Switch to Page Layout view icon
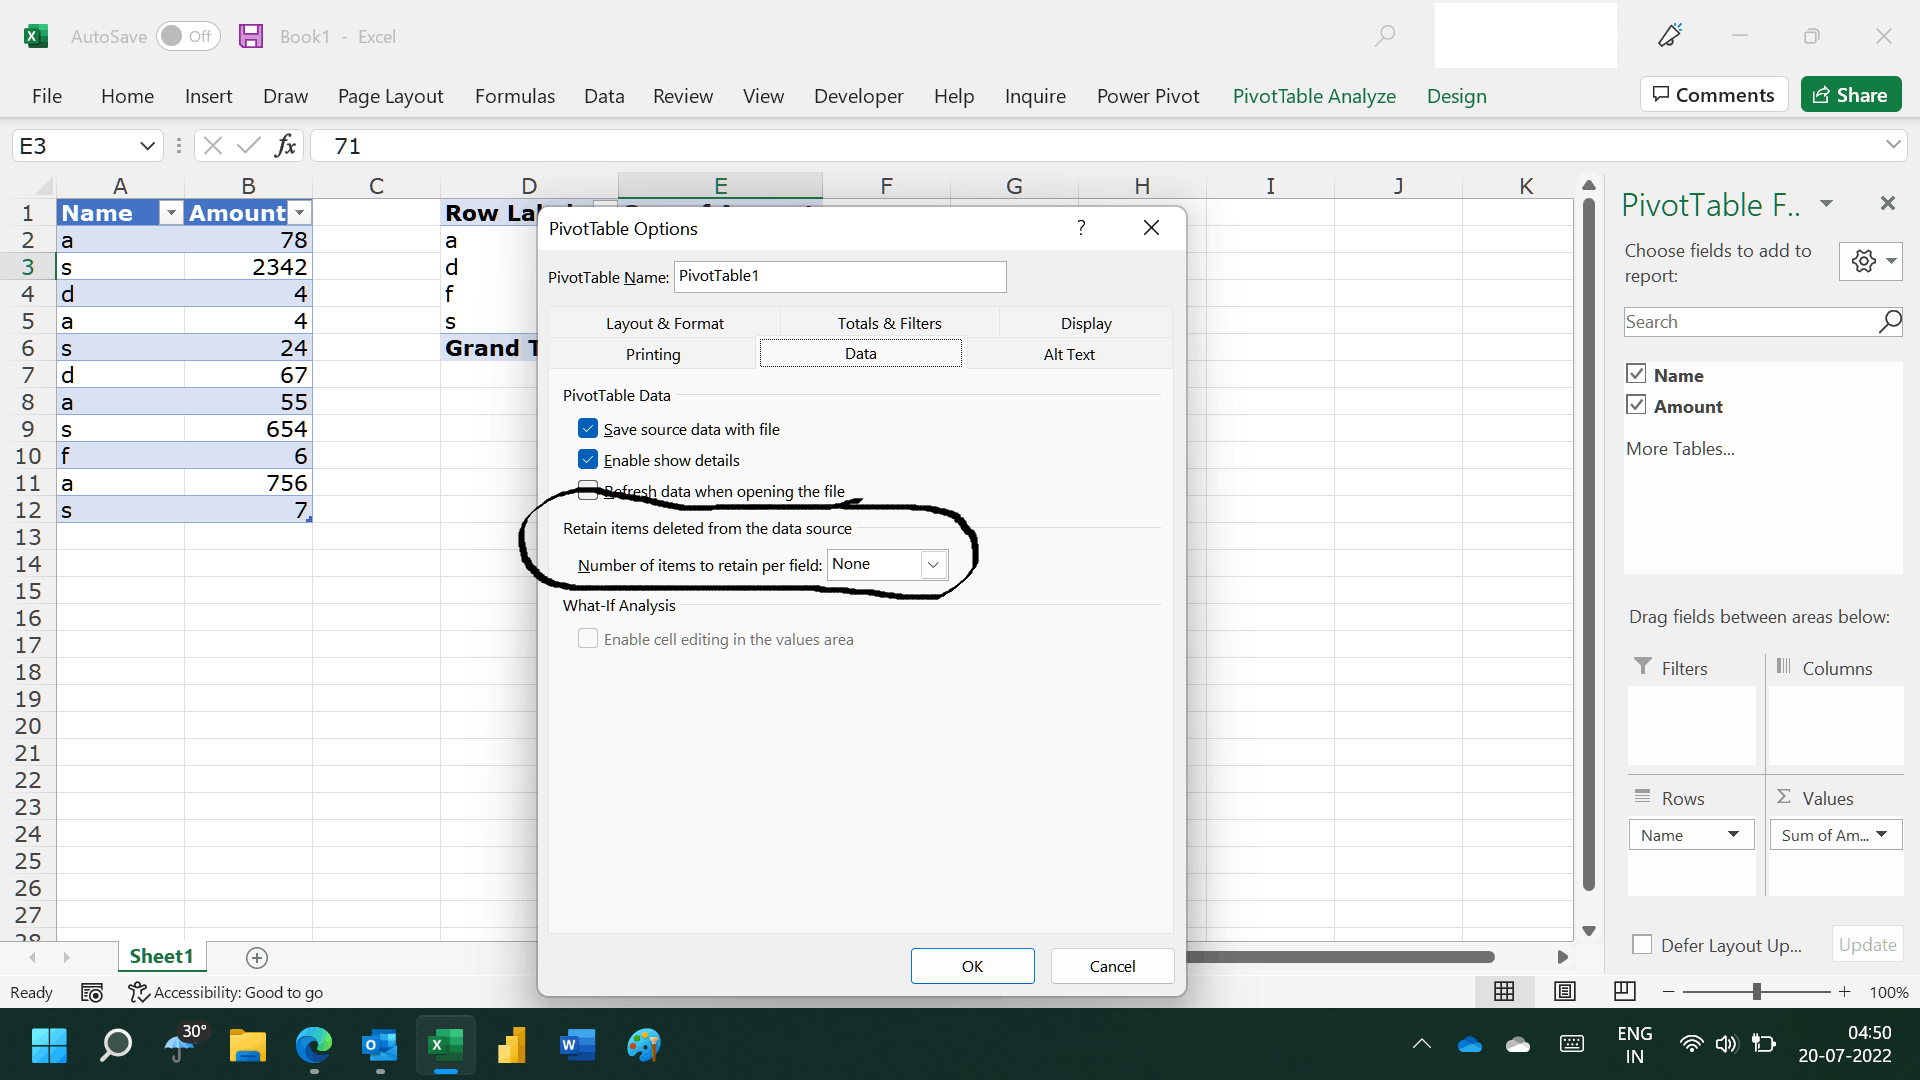Image resolution: width=1920 pixels, height=1080 pixels. pyautogui.click(x=1565, y=992)
